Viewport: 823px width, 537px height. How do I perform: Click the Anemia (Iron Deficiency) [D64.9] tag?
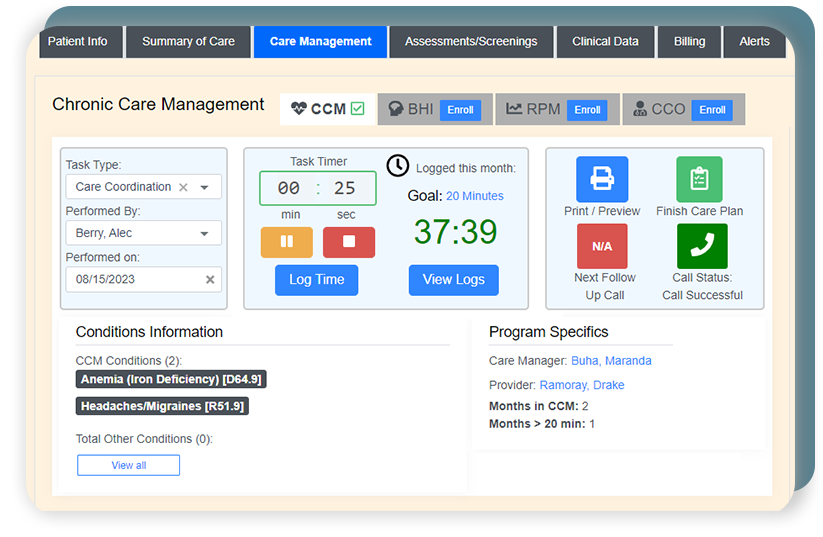tap(171, 379)
